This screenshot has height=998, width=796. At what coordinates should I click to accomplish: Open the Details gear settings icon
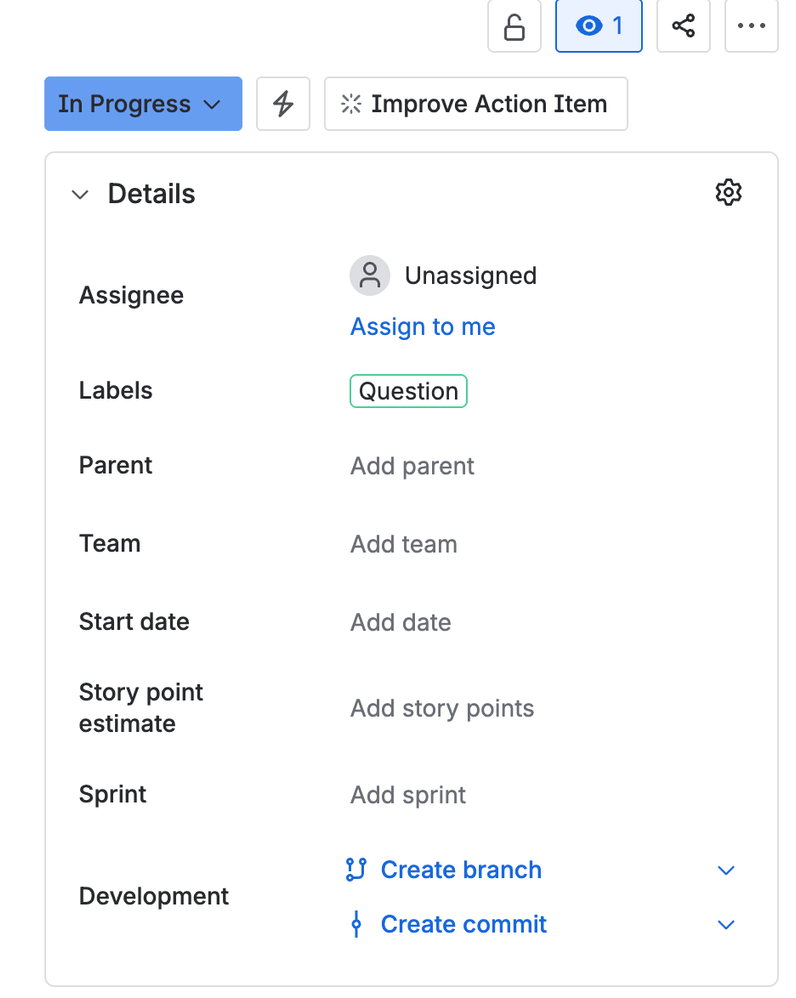(729, 192)
